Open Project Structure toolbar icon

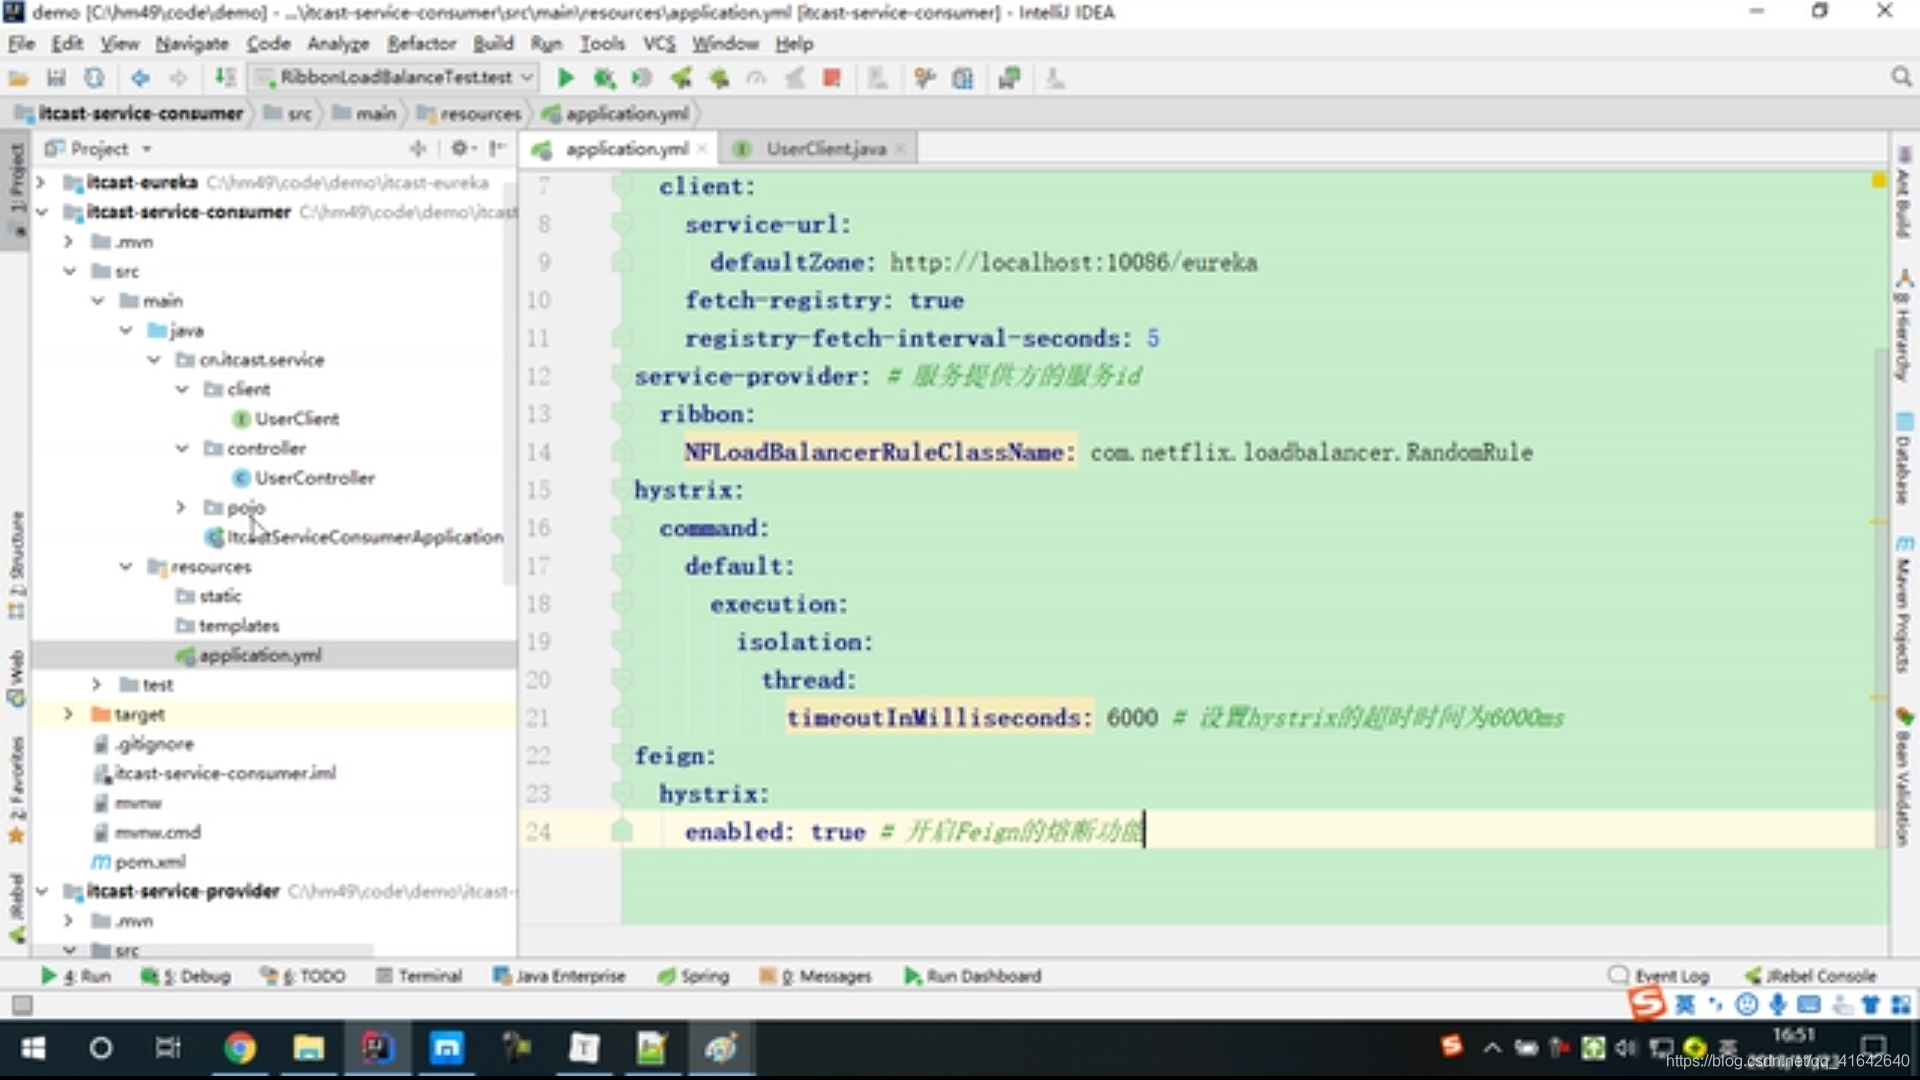[x=963, y=78]
